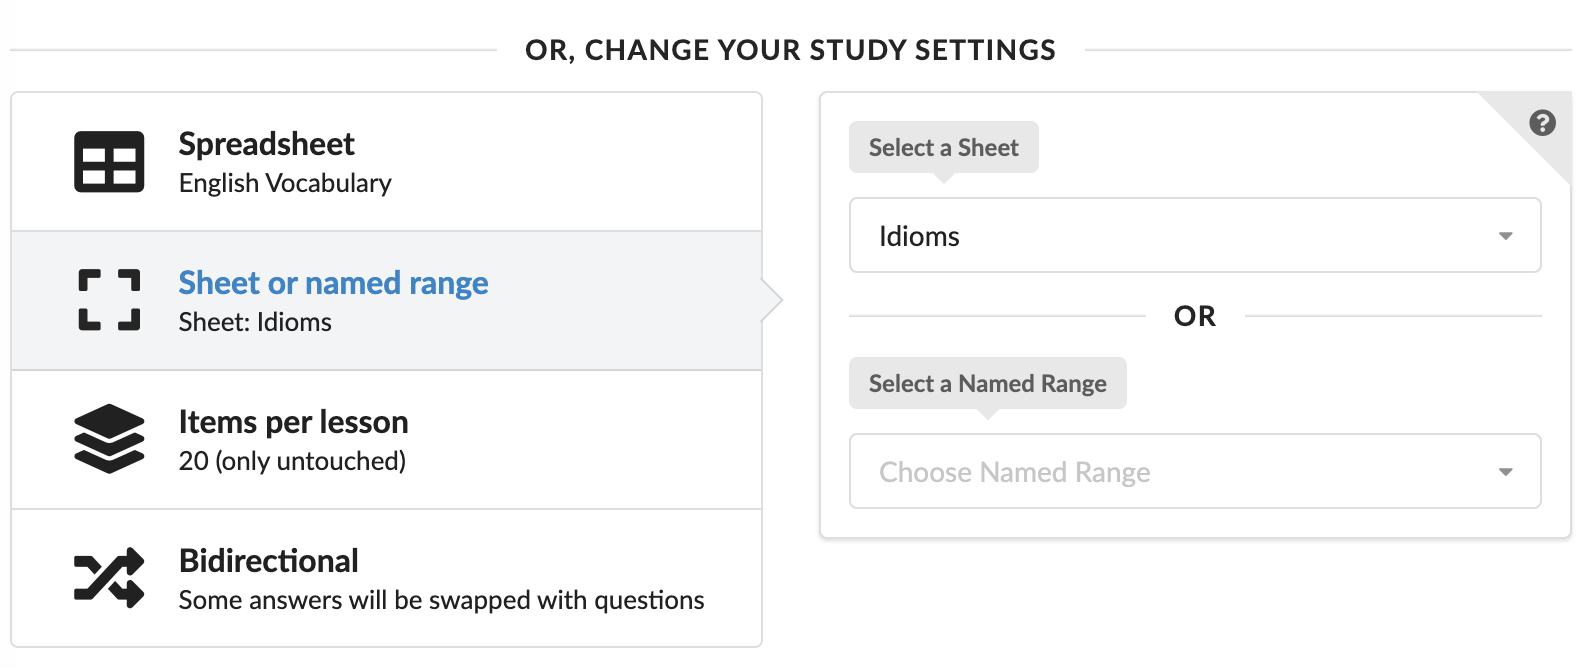Expand the Choose Named Range dropdown

pyautogui.click(x=1194, y=472)
